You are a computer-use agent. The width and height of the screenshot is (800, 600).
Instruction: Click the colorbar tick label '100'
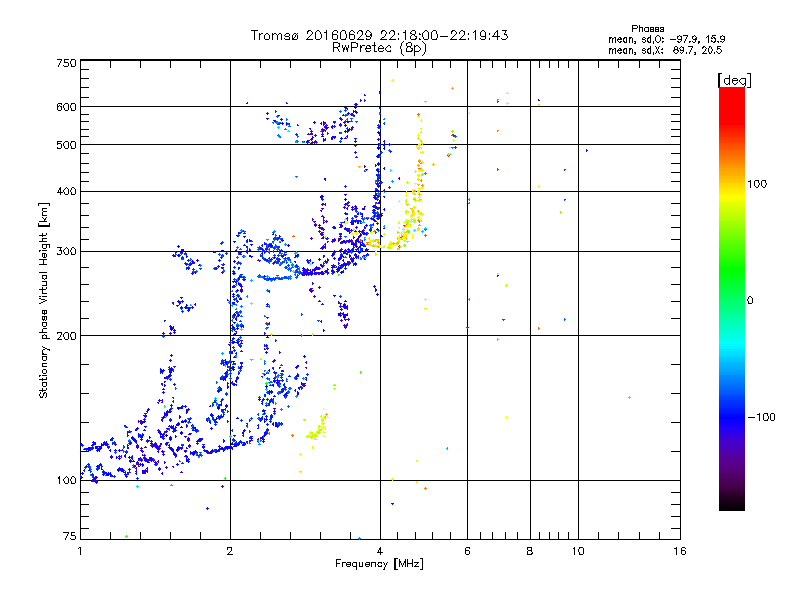757,184
